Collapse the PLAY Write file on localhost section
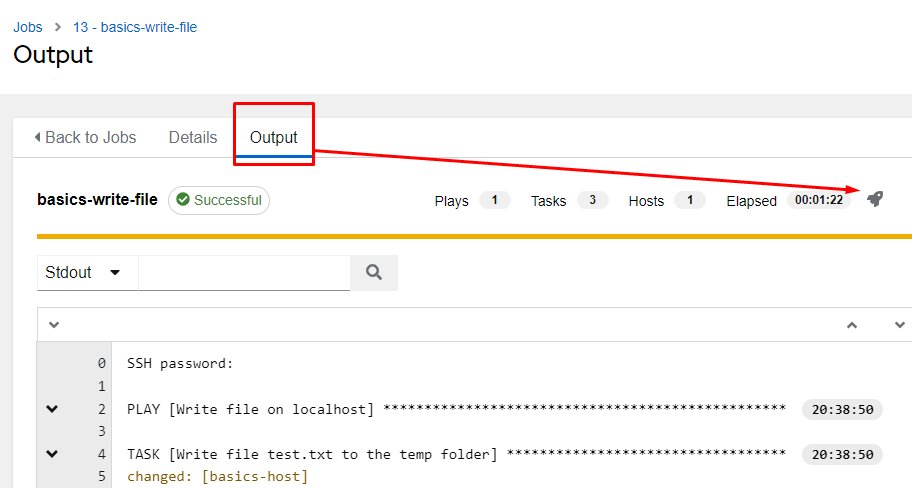This screenshot has height=488, width=912. tap(52, 409)
